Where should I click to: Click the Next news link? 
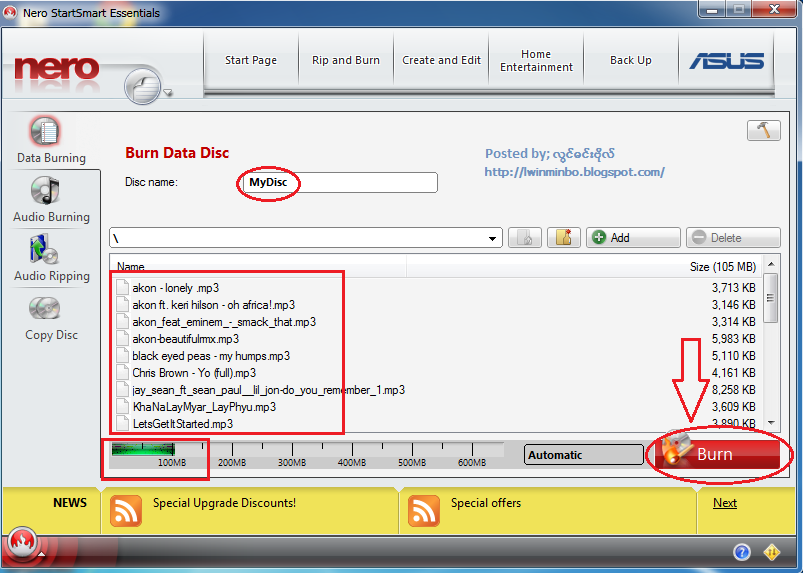click(x=725, y=503)
